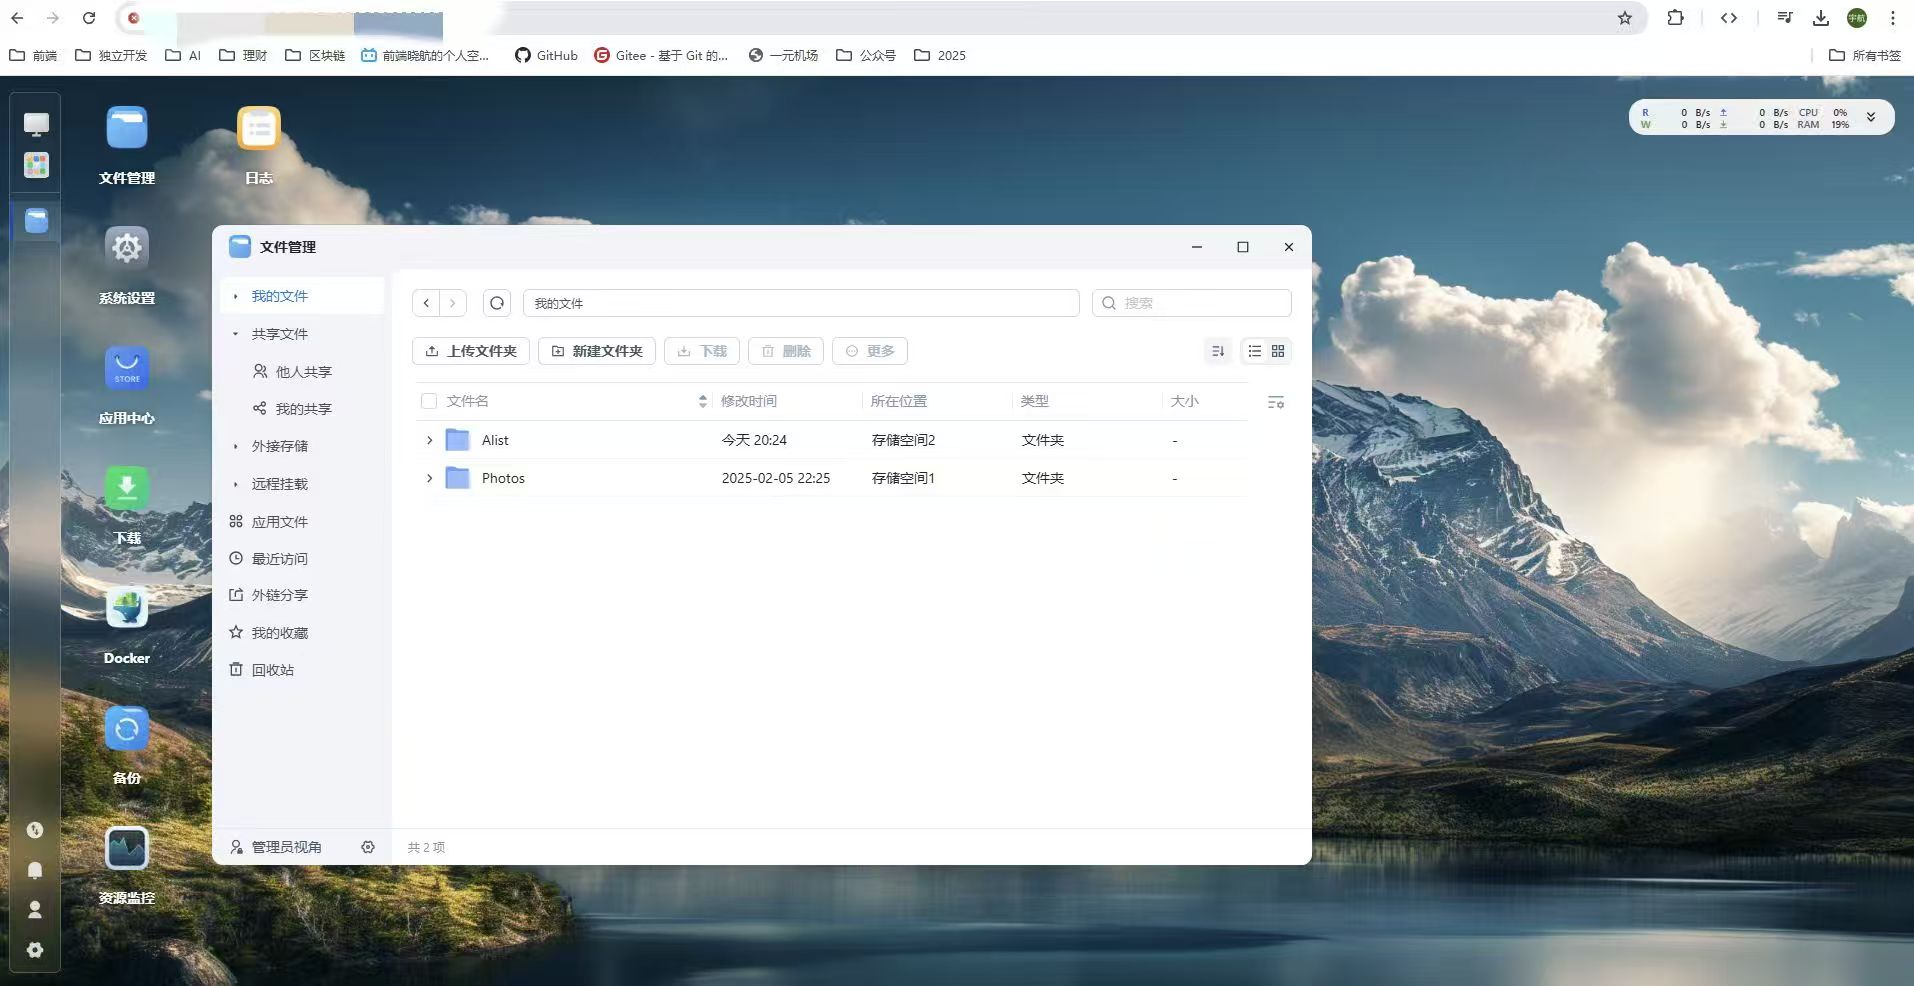This screenshot has width=1914, height=986.
Task: Select 最近访问 in the sidebar
Action: point(279,559)
